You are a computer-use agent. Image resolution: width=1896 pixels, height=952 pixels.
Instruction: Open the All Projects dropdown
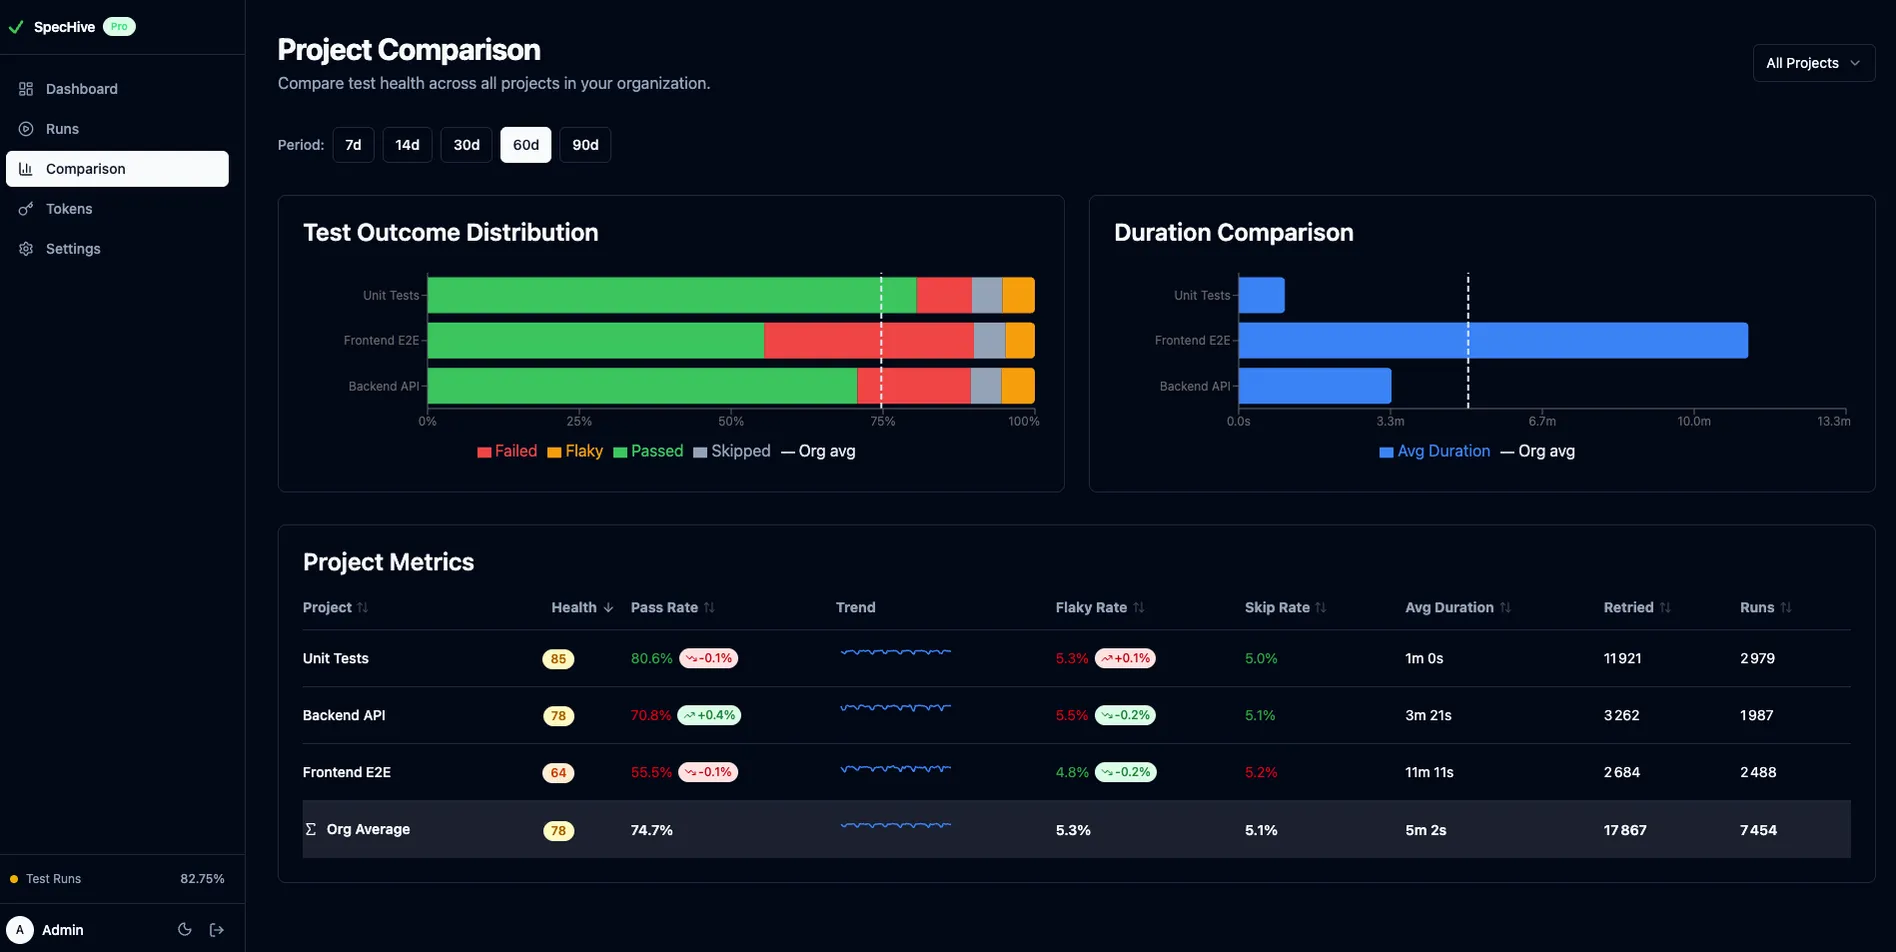click(1813, 62)
